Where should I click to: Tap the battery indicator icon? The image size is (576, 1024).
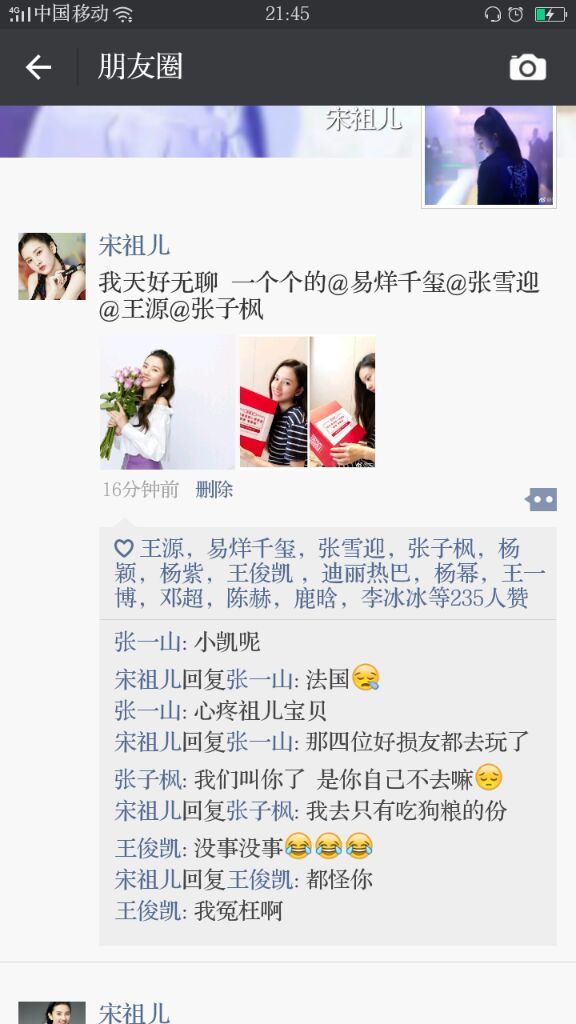[x=551, y=14]
